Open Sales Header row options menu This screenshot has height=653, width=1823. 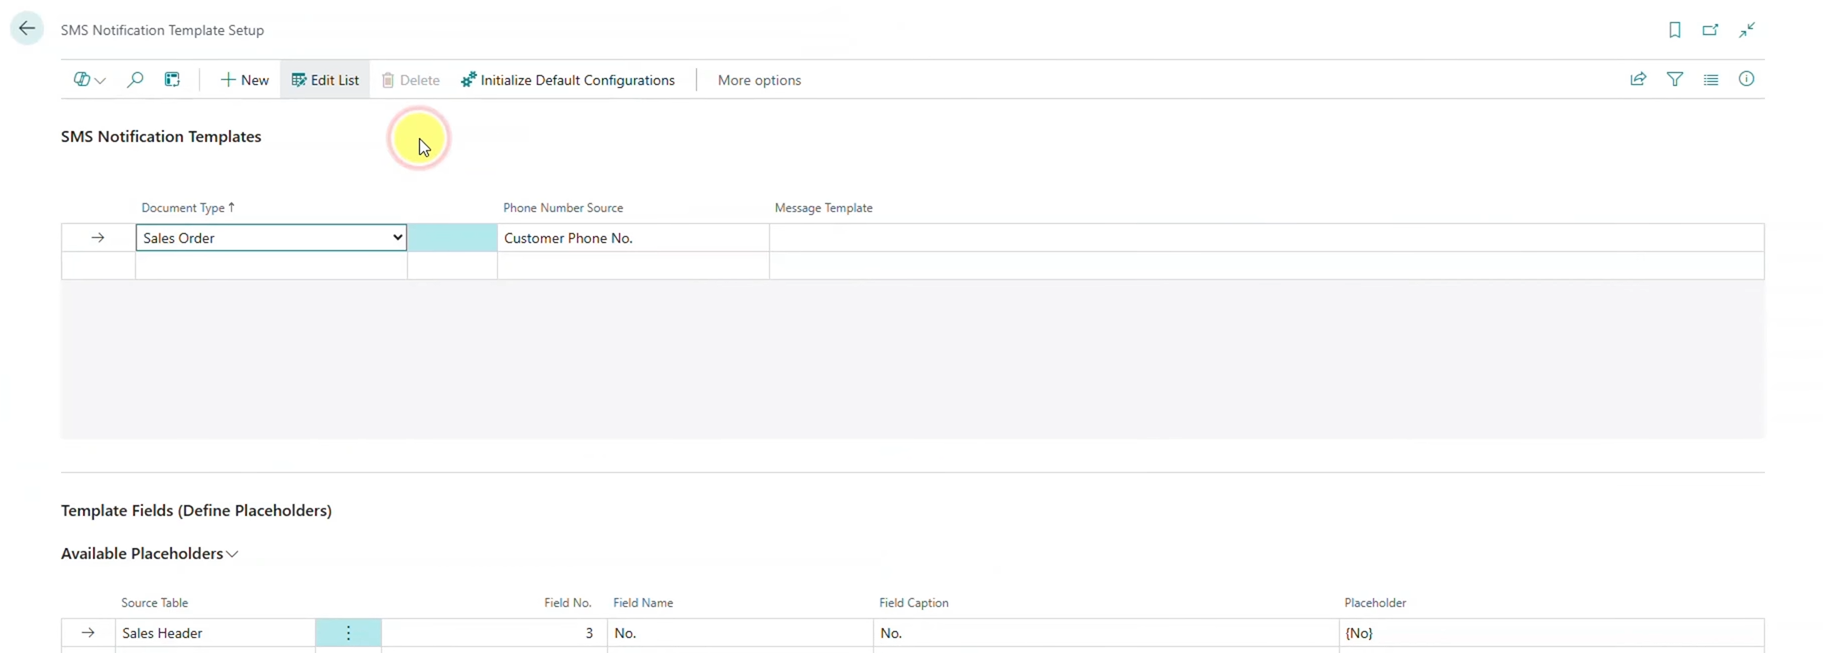coord(348,633)
